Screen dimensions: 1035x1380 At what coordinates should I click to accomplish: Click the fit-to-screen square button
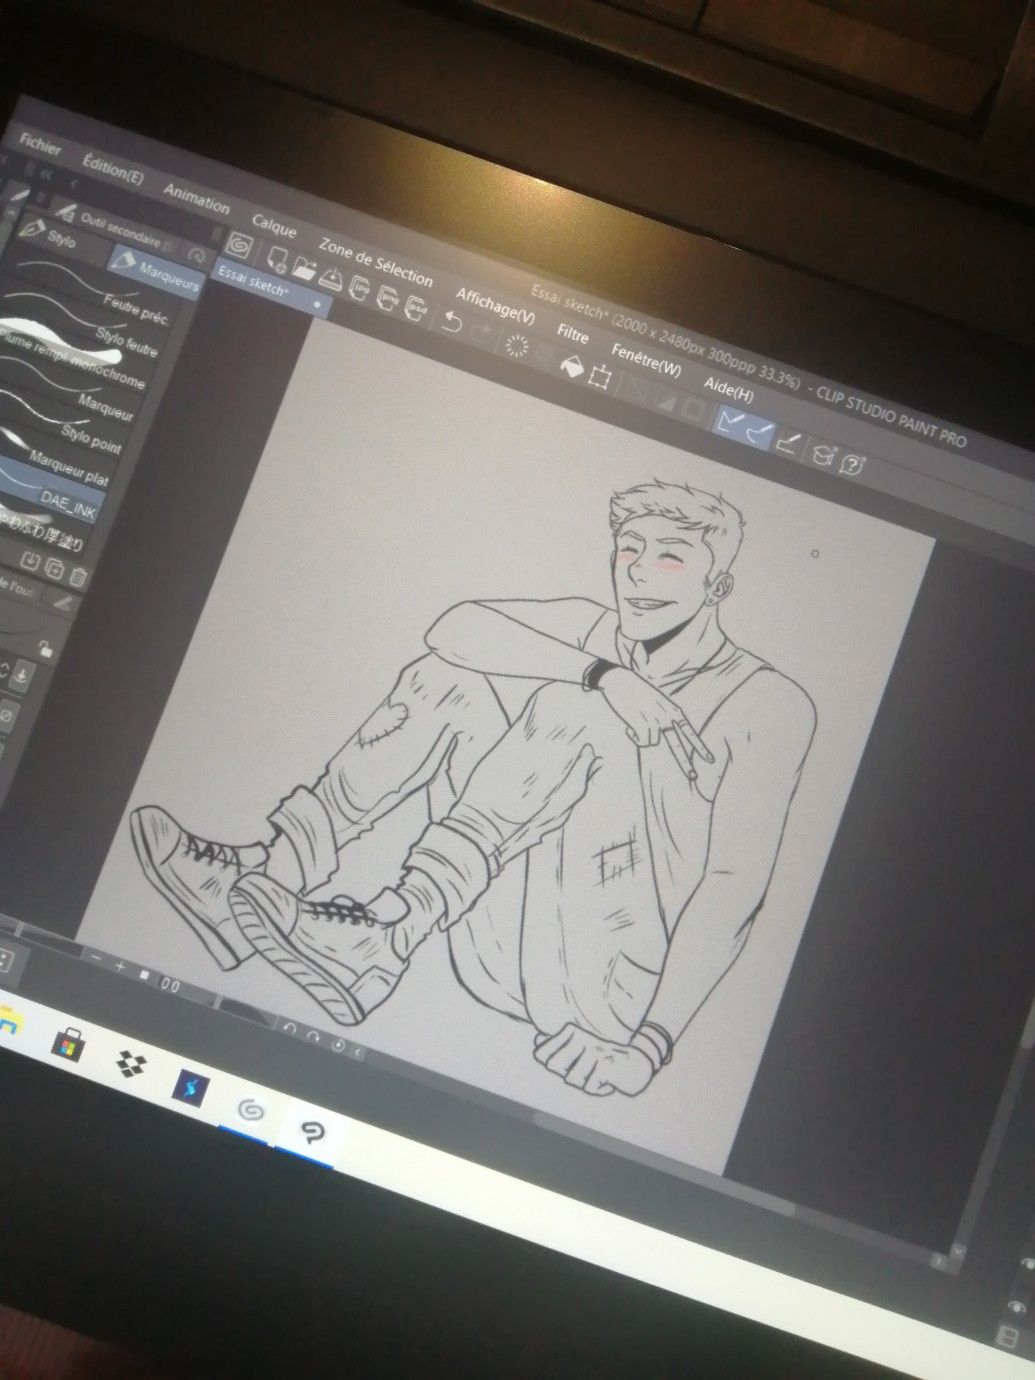[x=145, y=973]
